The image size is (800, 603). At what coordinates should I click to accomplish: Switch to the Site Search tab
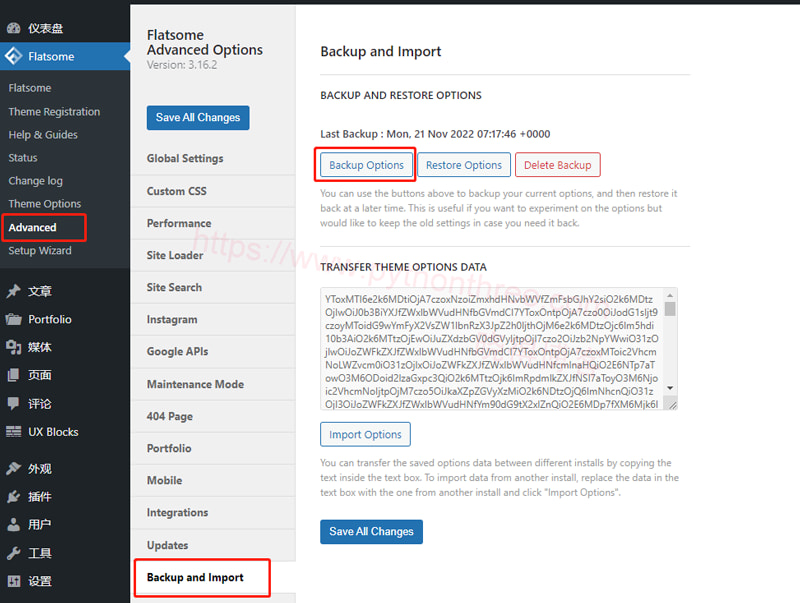click(213, 288)
